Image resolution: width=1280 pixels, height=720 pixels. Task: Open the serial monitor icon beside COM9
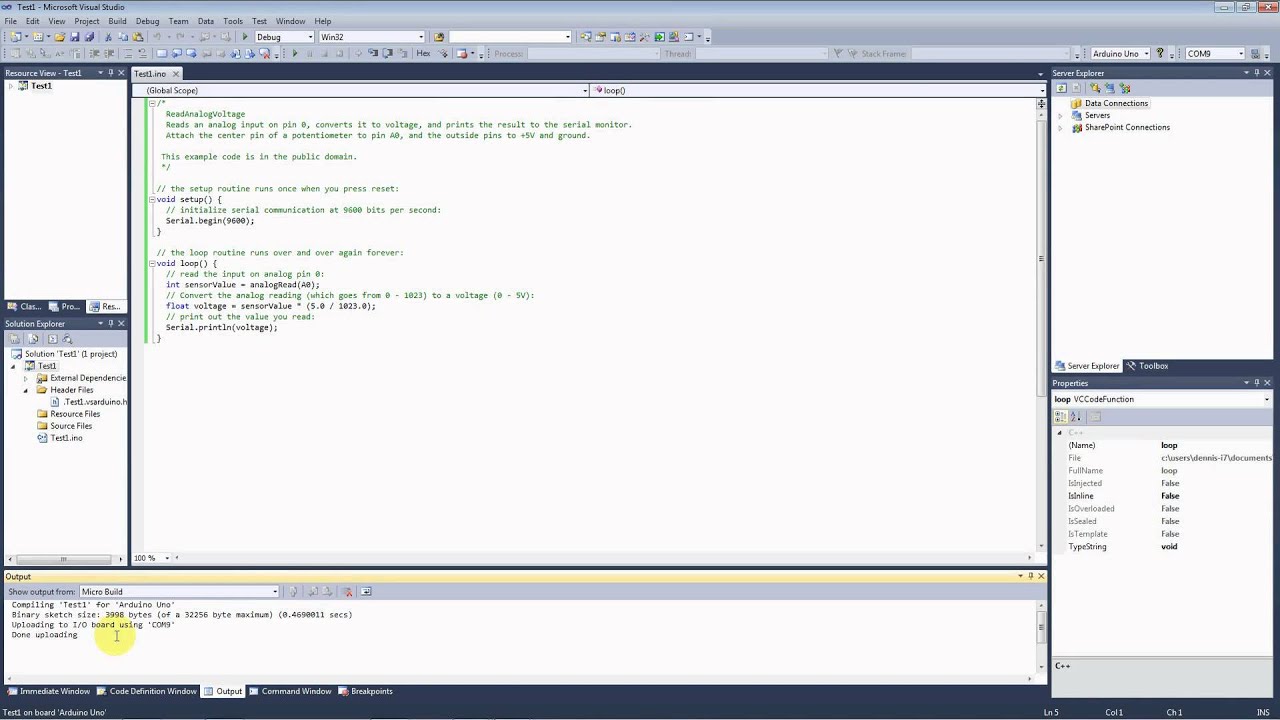point(1255,54)
